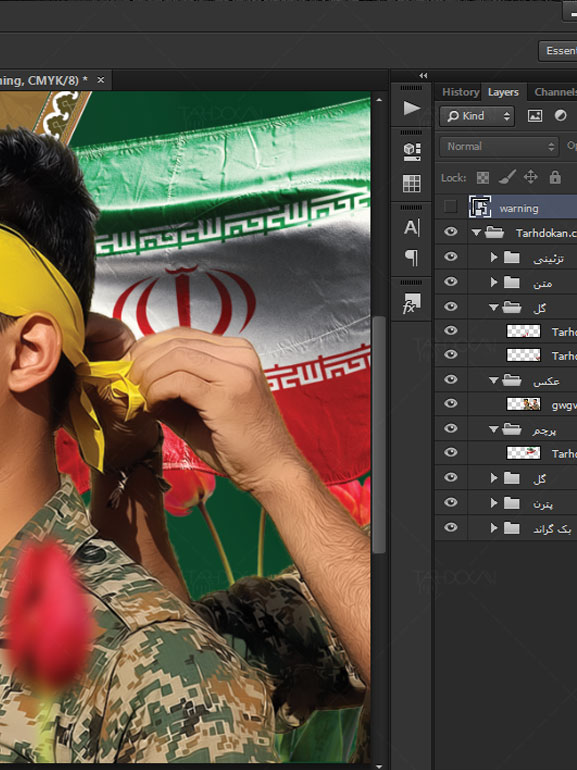Click folder icon of بک گراند group
577x770 pixels.
[x=512, y=528]
